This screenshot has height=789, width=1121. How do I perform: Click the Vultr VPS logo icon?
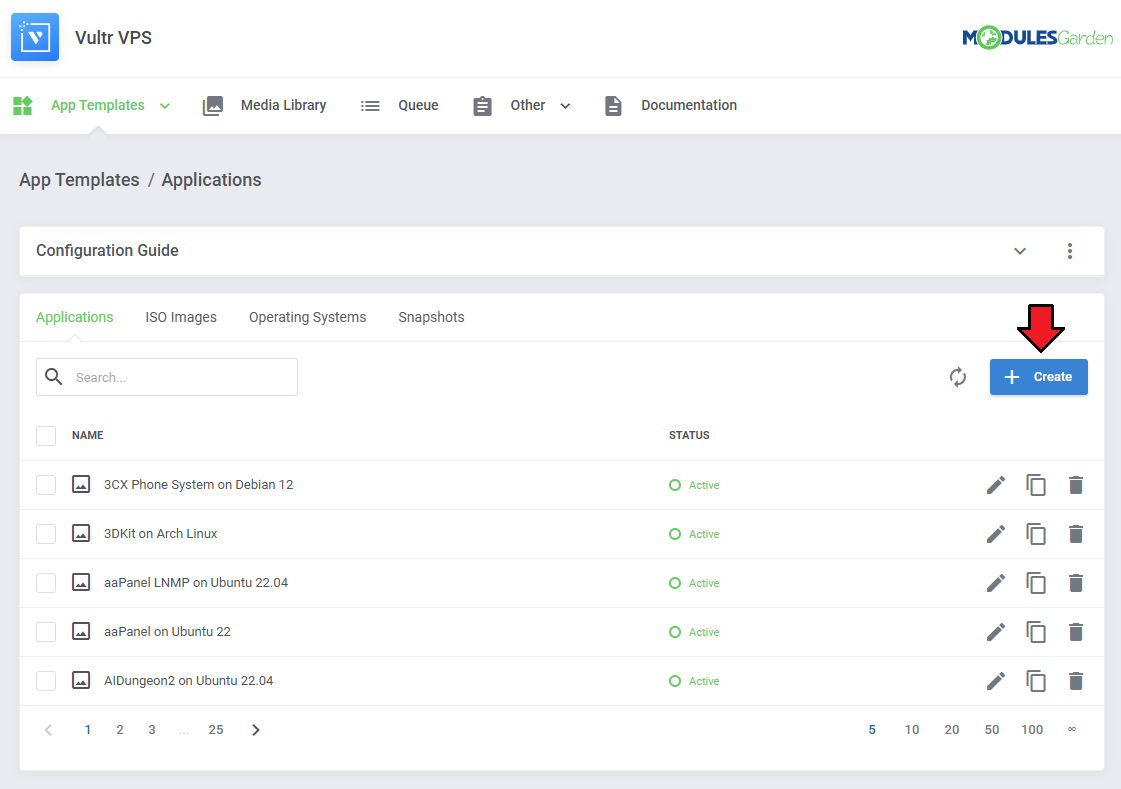(35, 37)
